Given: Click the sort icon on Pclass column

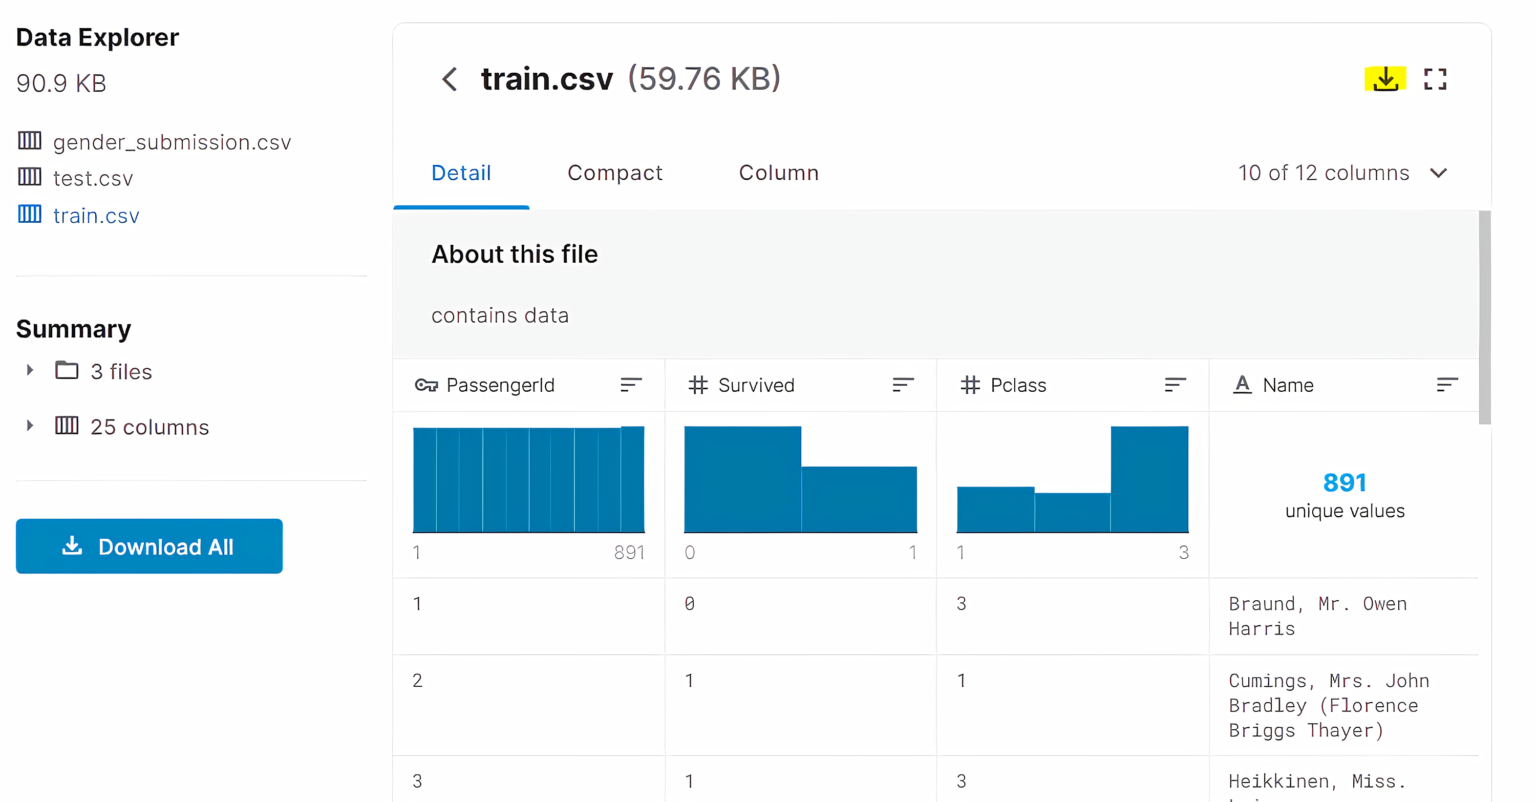Looking at the screenshot, I should tap(1175, 384).
